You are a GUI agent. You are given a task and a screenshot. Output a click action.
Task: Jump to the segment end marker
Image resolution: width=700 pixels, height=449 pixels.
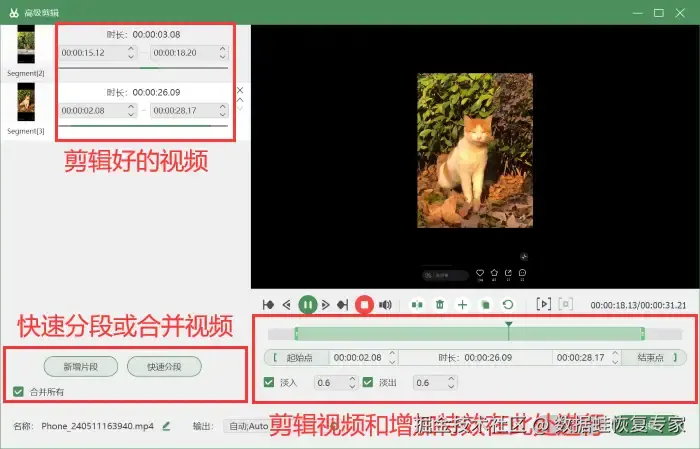[342, 305]
